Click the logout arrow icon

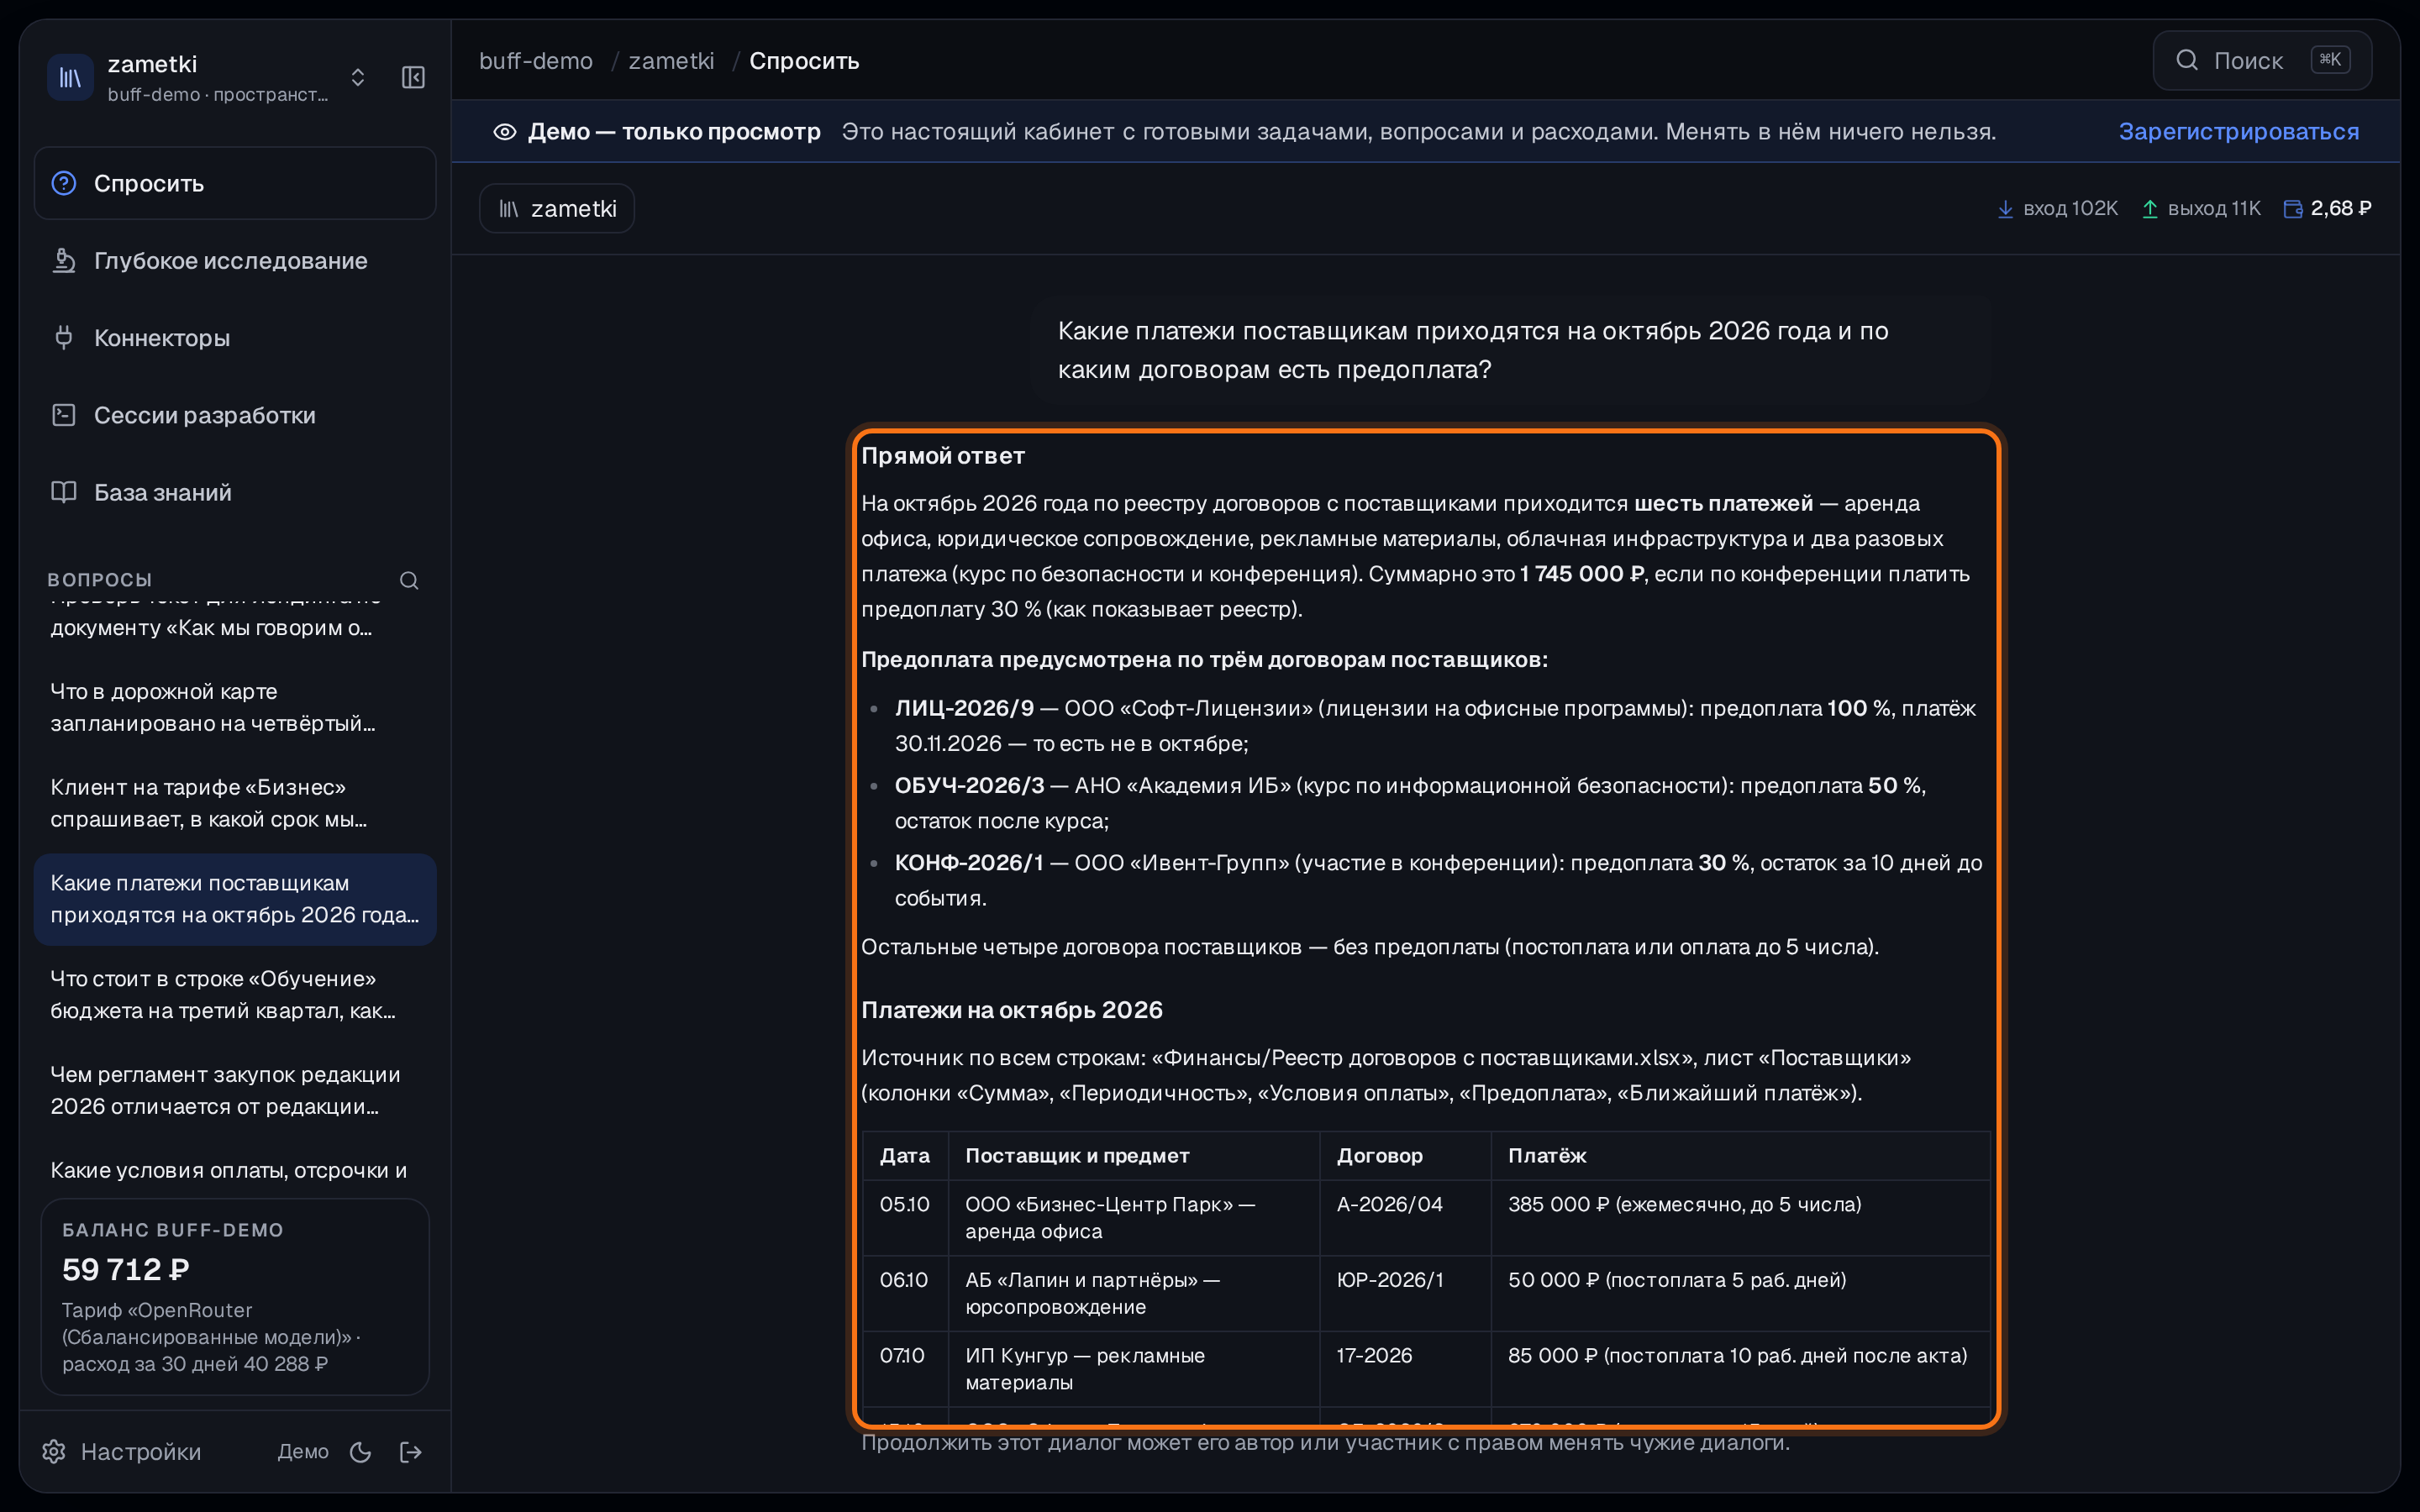[x=411, y=1452]
